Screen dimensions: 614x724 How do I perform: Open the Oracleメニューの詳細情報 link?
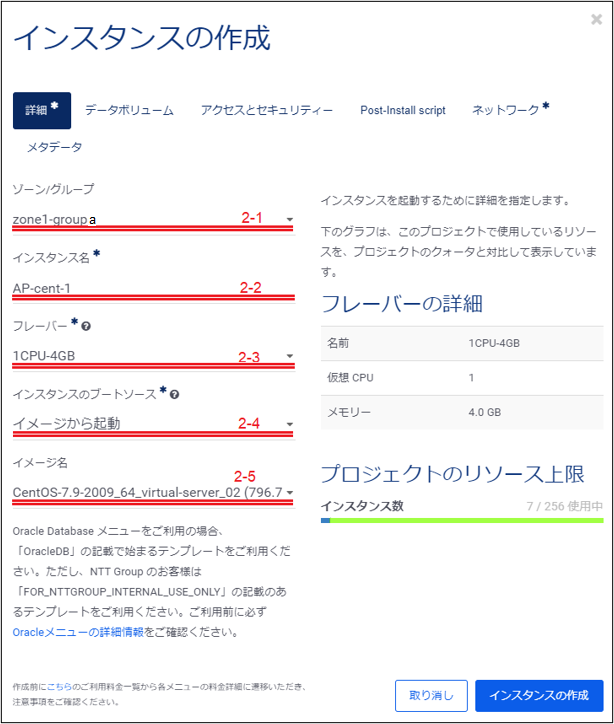coord(78,632)
